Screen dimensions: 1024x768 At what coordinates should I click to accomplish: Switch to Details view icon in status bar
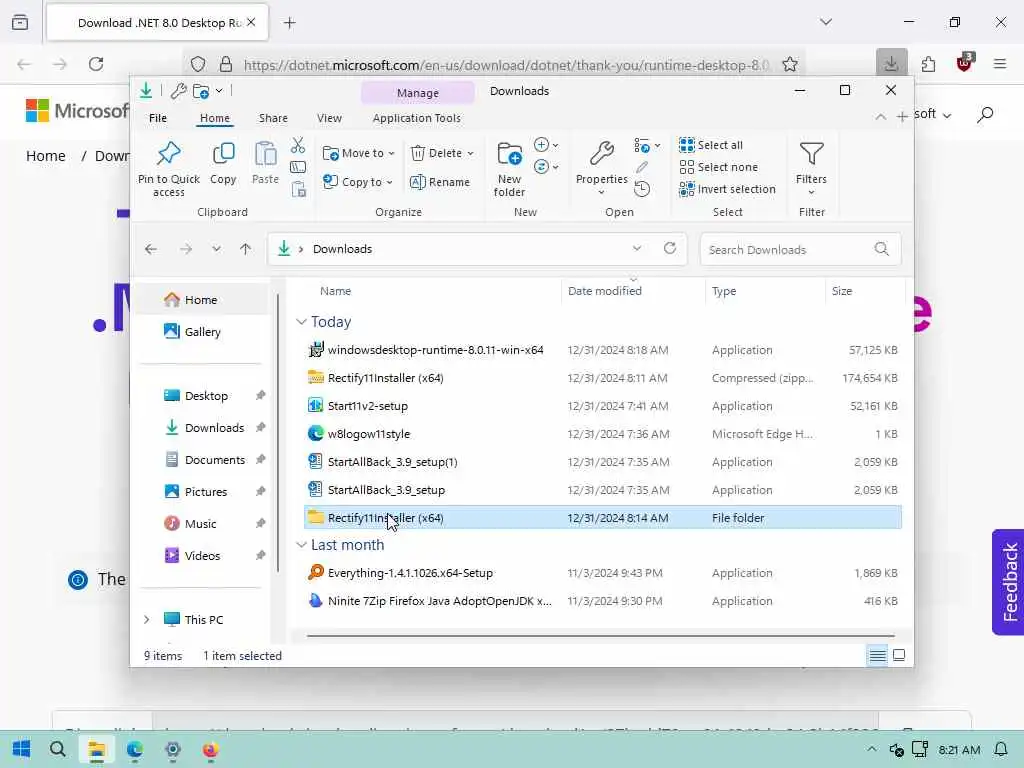[x=878, y=655]
